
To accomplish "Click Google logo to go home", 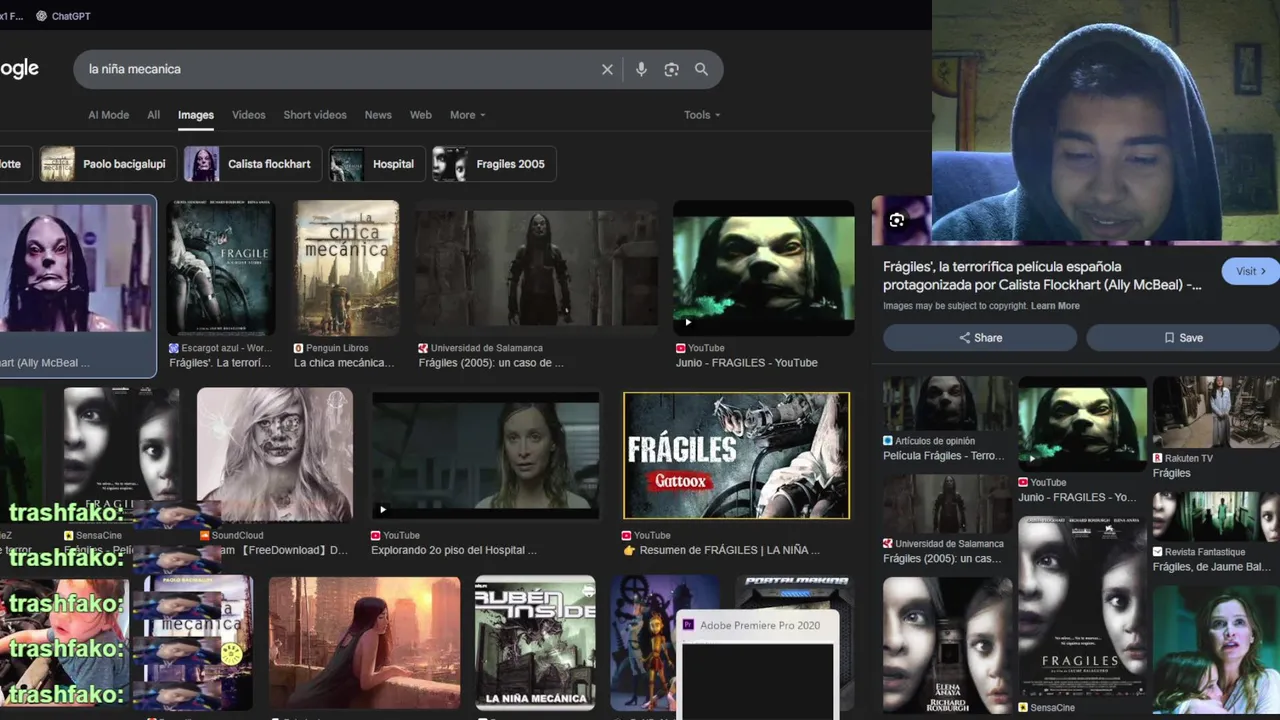I will coord(19,69).
